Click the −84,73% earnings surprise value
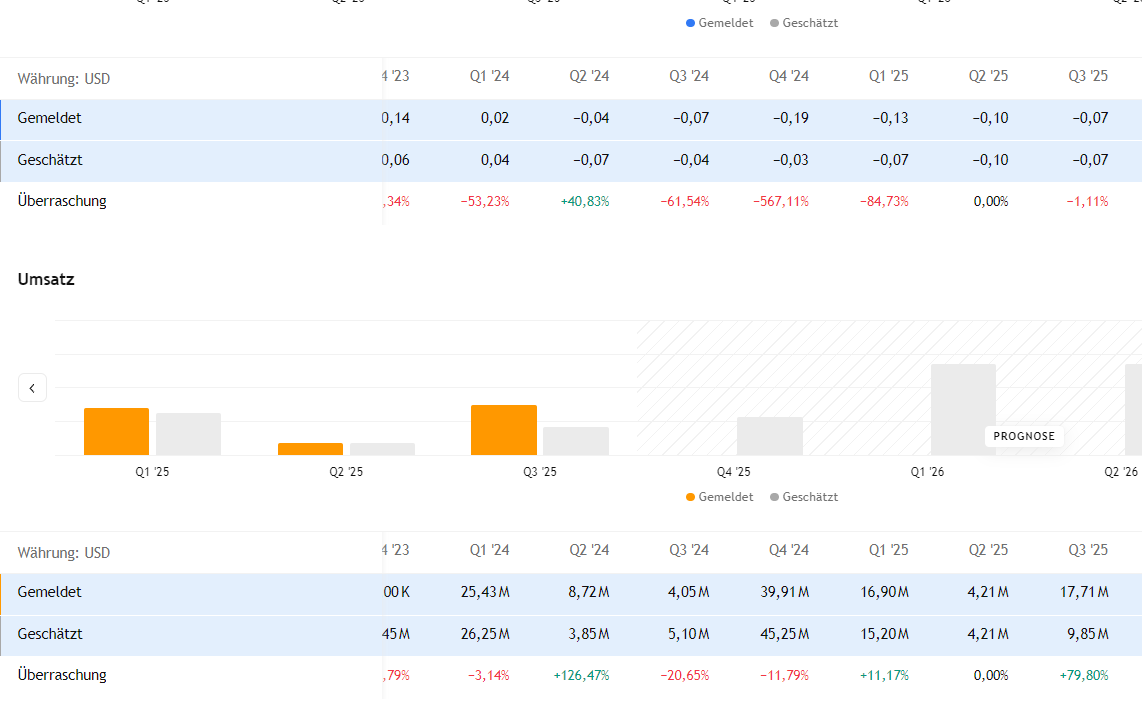The image size is (1142, 706). pos(884,201)
